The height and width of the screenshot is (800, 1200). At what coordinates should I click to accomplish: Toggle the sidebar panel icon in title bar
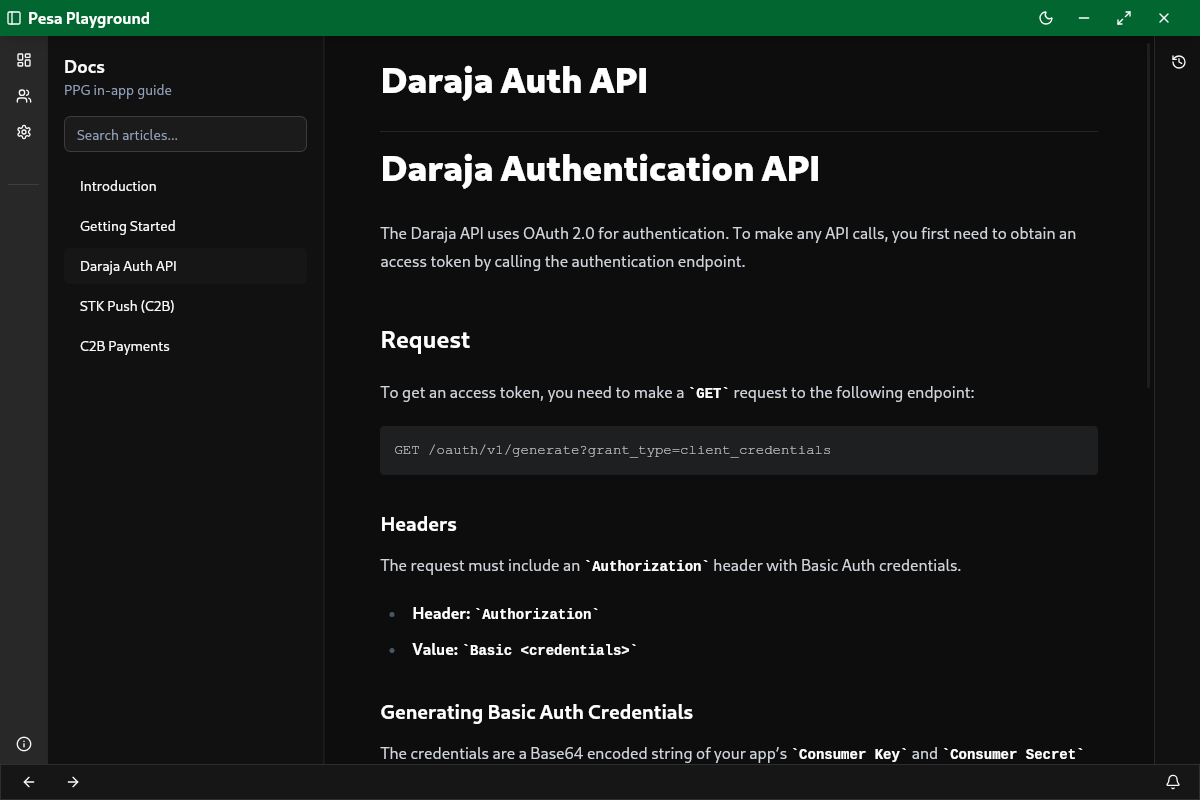point(14,18)
